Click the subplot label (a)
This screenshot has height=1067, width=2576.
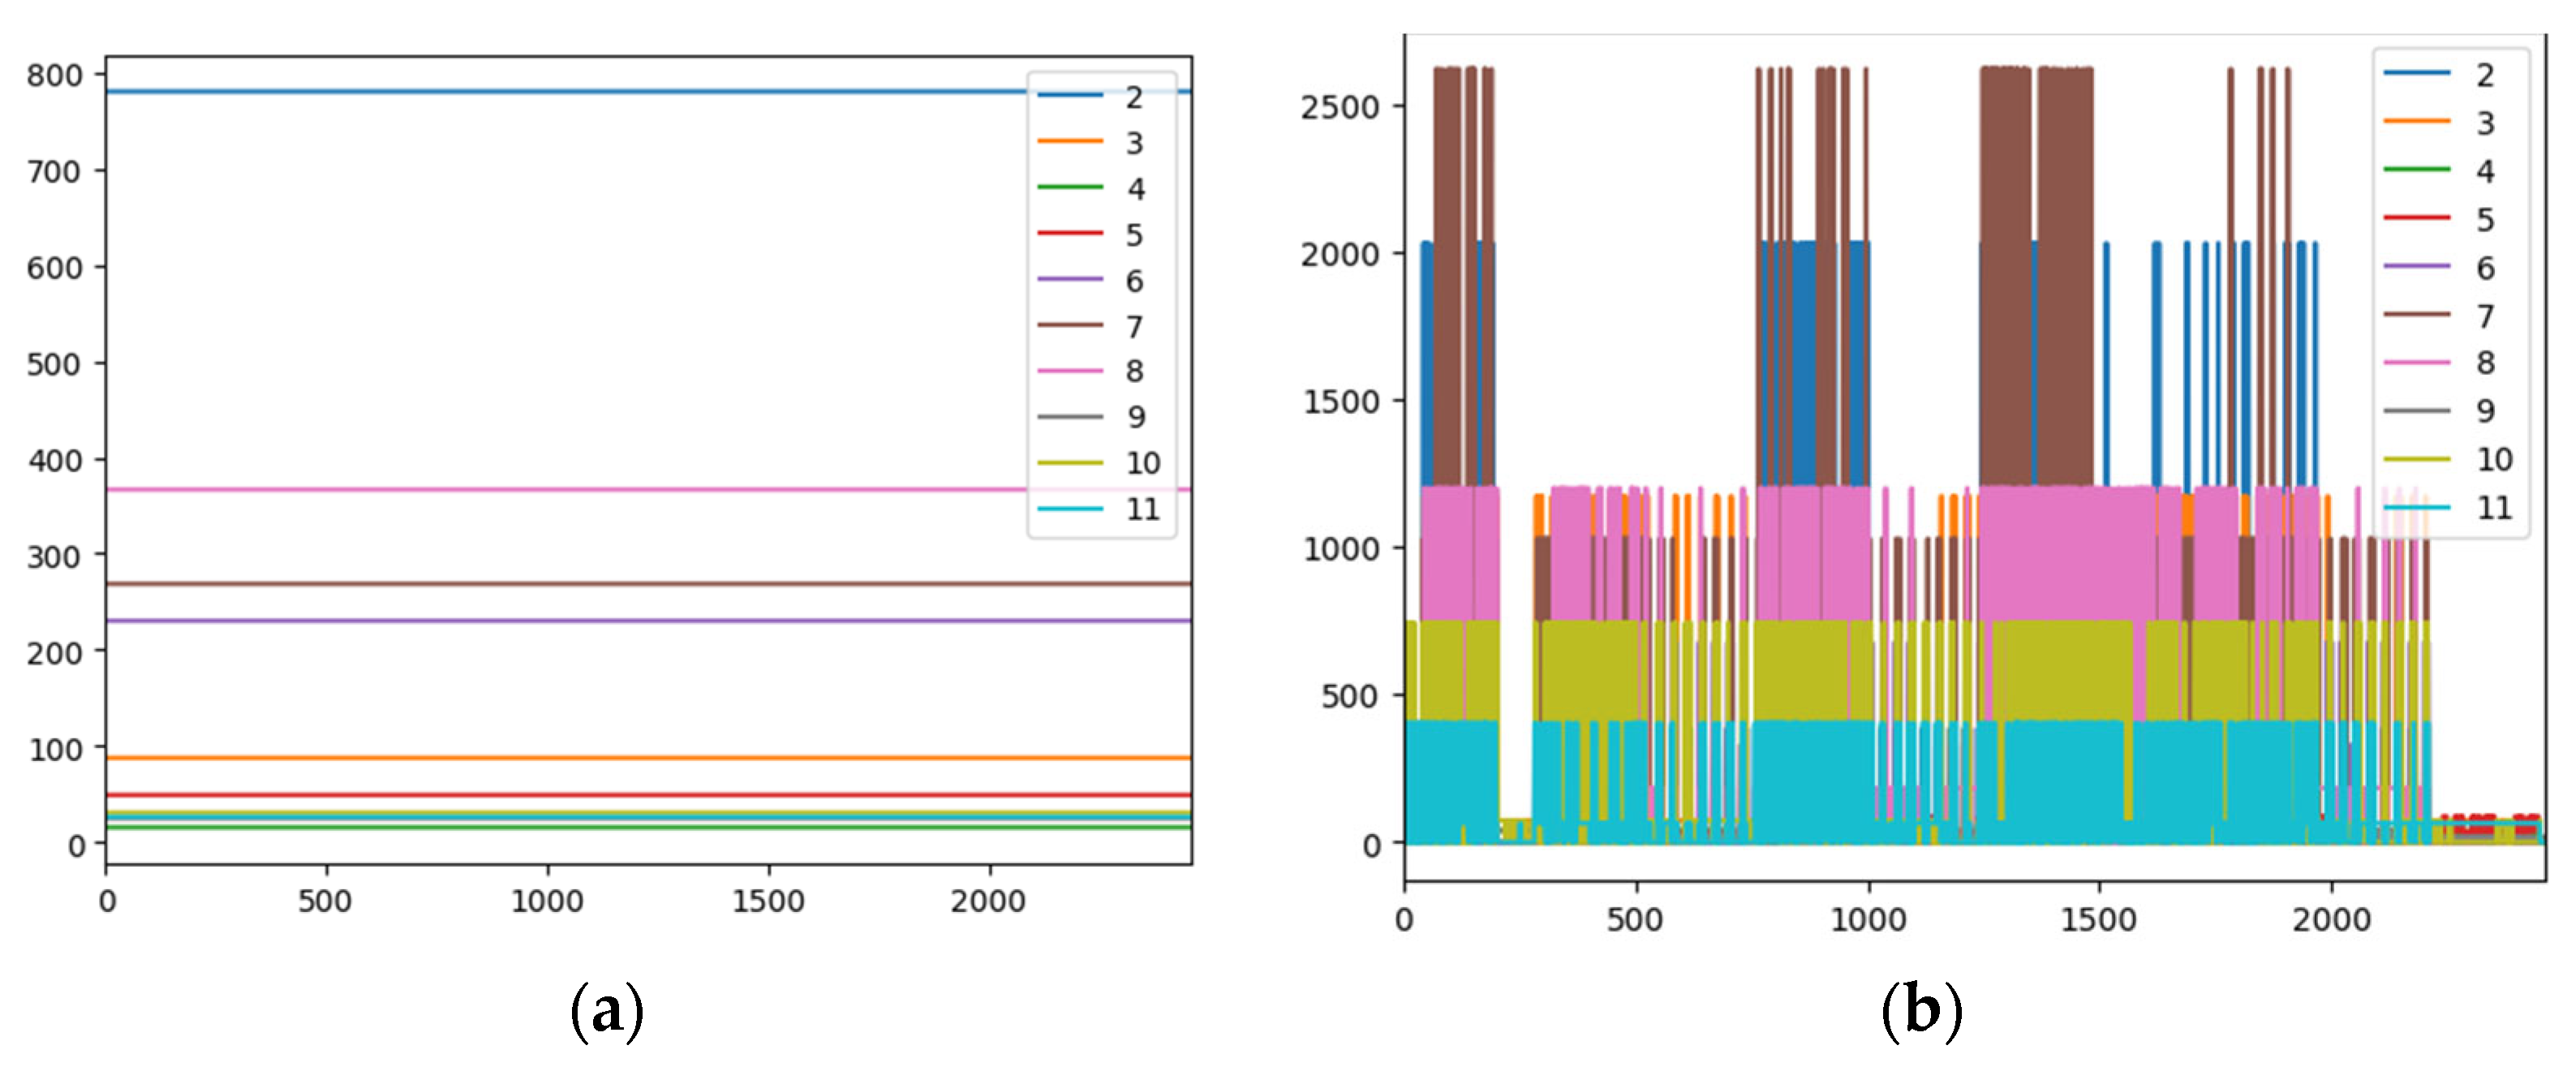[x=606, y=1011]
